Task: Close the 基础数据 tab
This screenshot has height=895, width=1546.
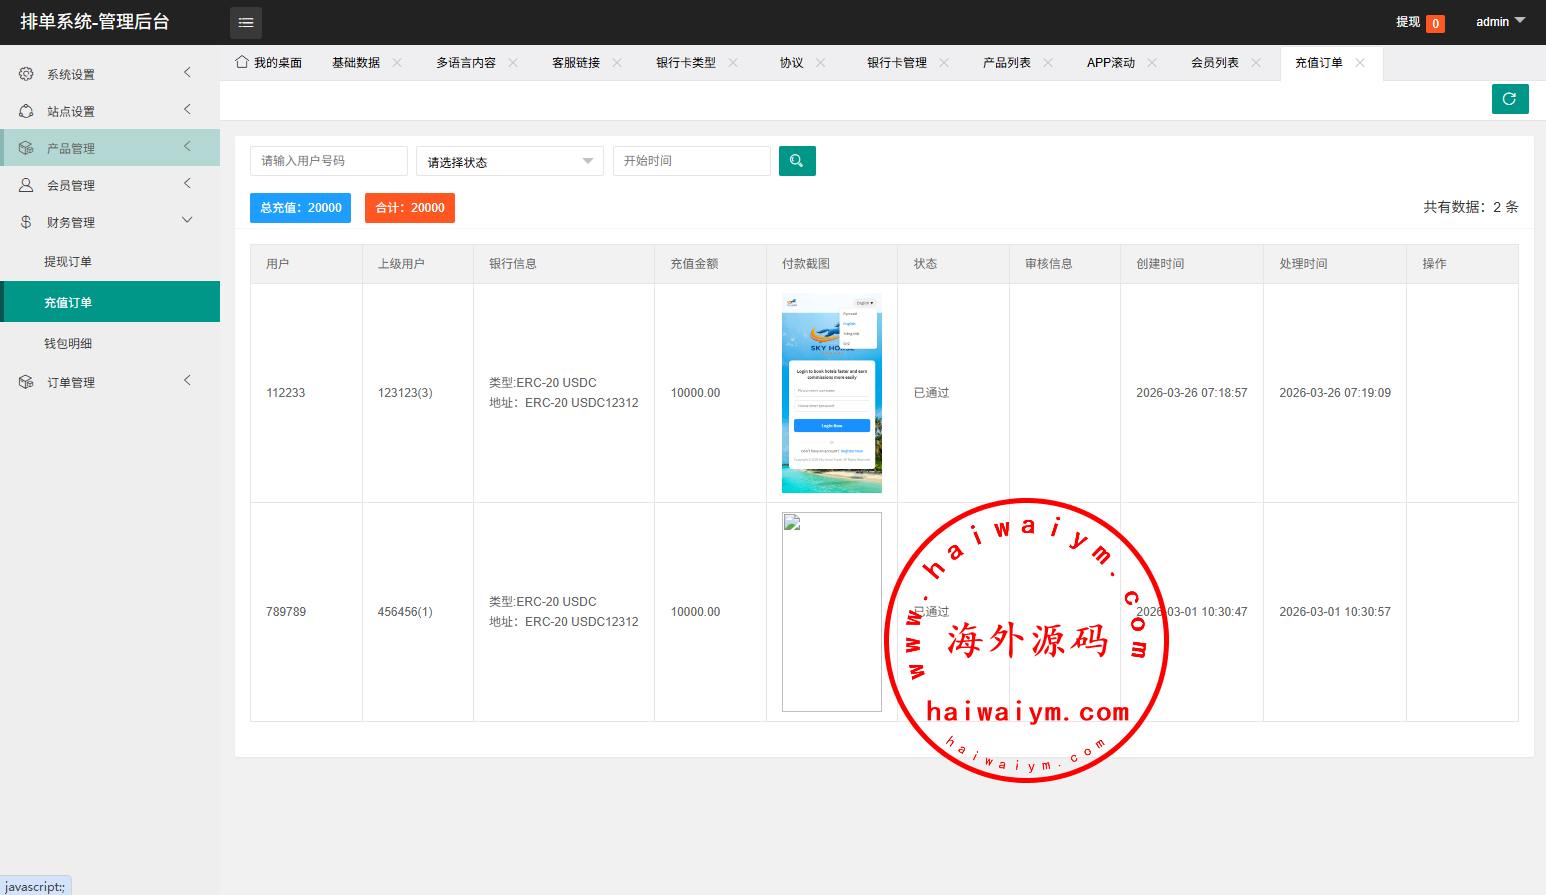Action: coord(397,62)
